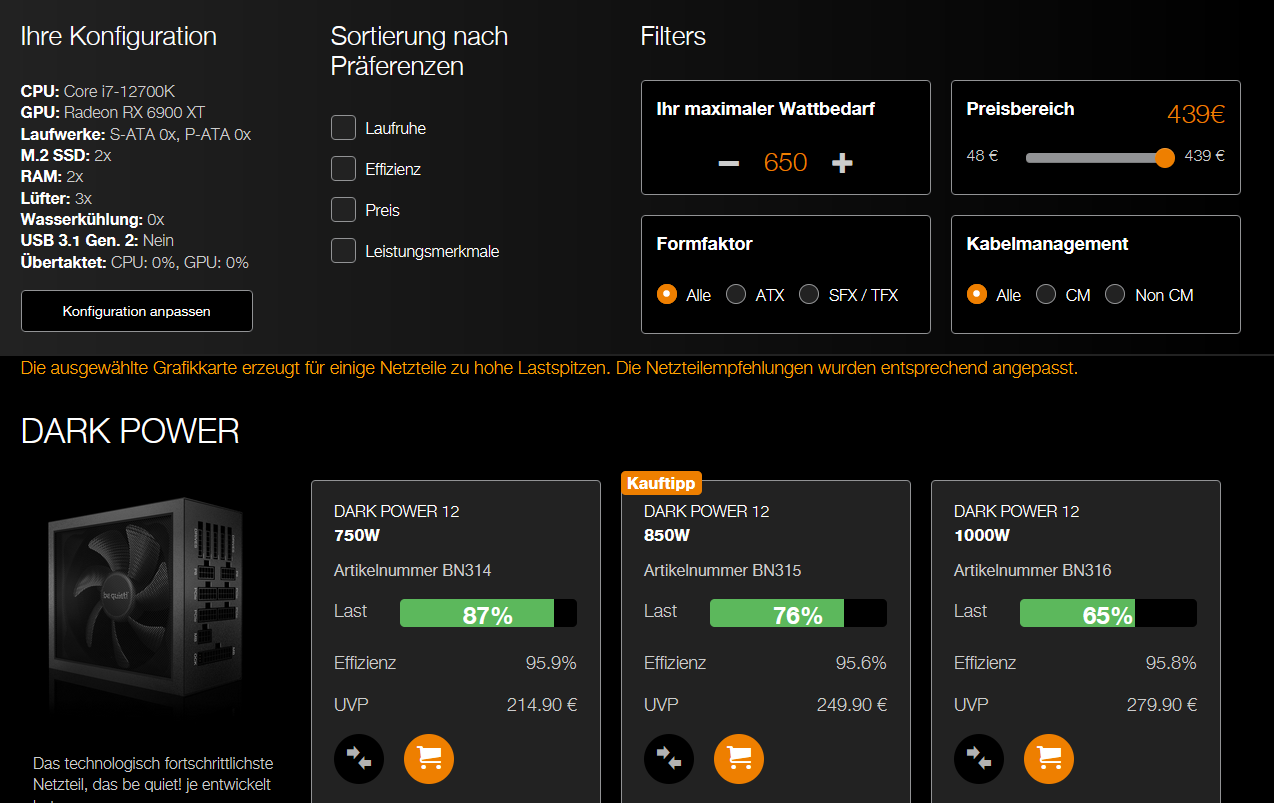Check the Preis sorting option
This screenshot has width=1274, height=803.
click(344, 210)
